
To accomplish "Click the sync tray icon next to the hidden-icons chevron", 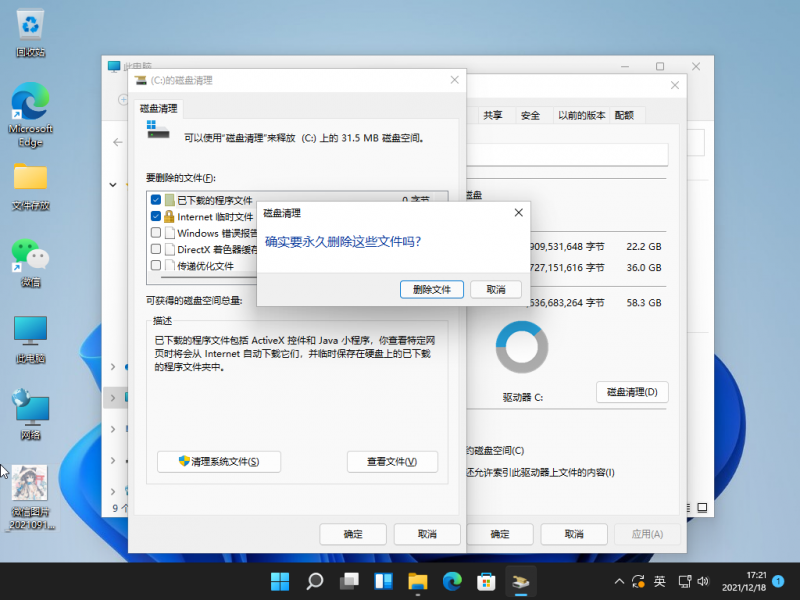I will 638,581.
